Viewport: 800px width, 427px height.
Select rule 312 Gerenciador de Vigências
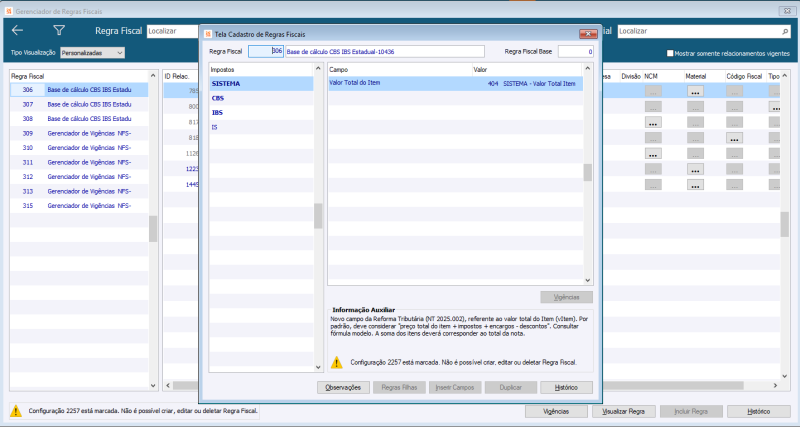[80, 177]
